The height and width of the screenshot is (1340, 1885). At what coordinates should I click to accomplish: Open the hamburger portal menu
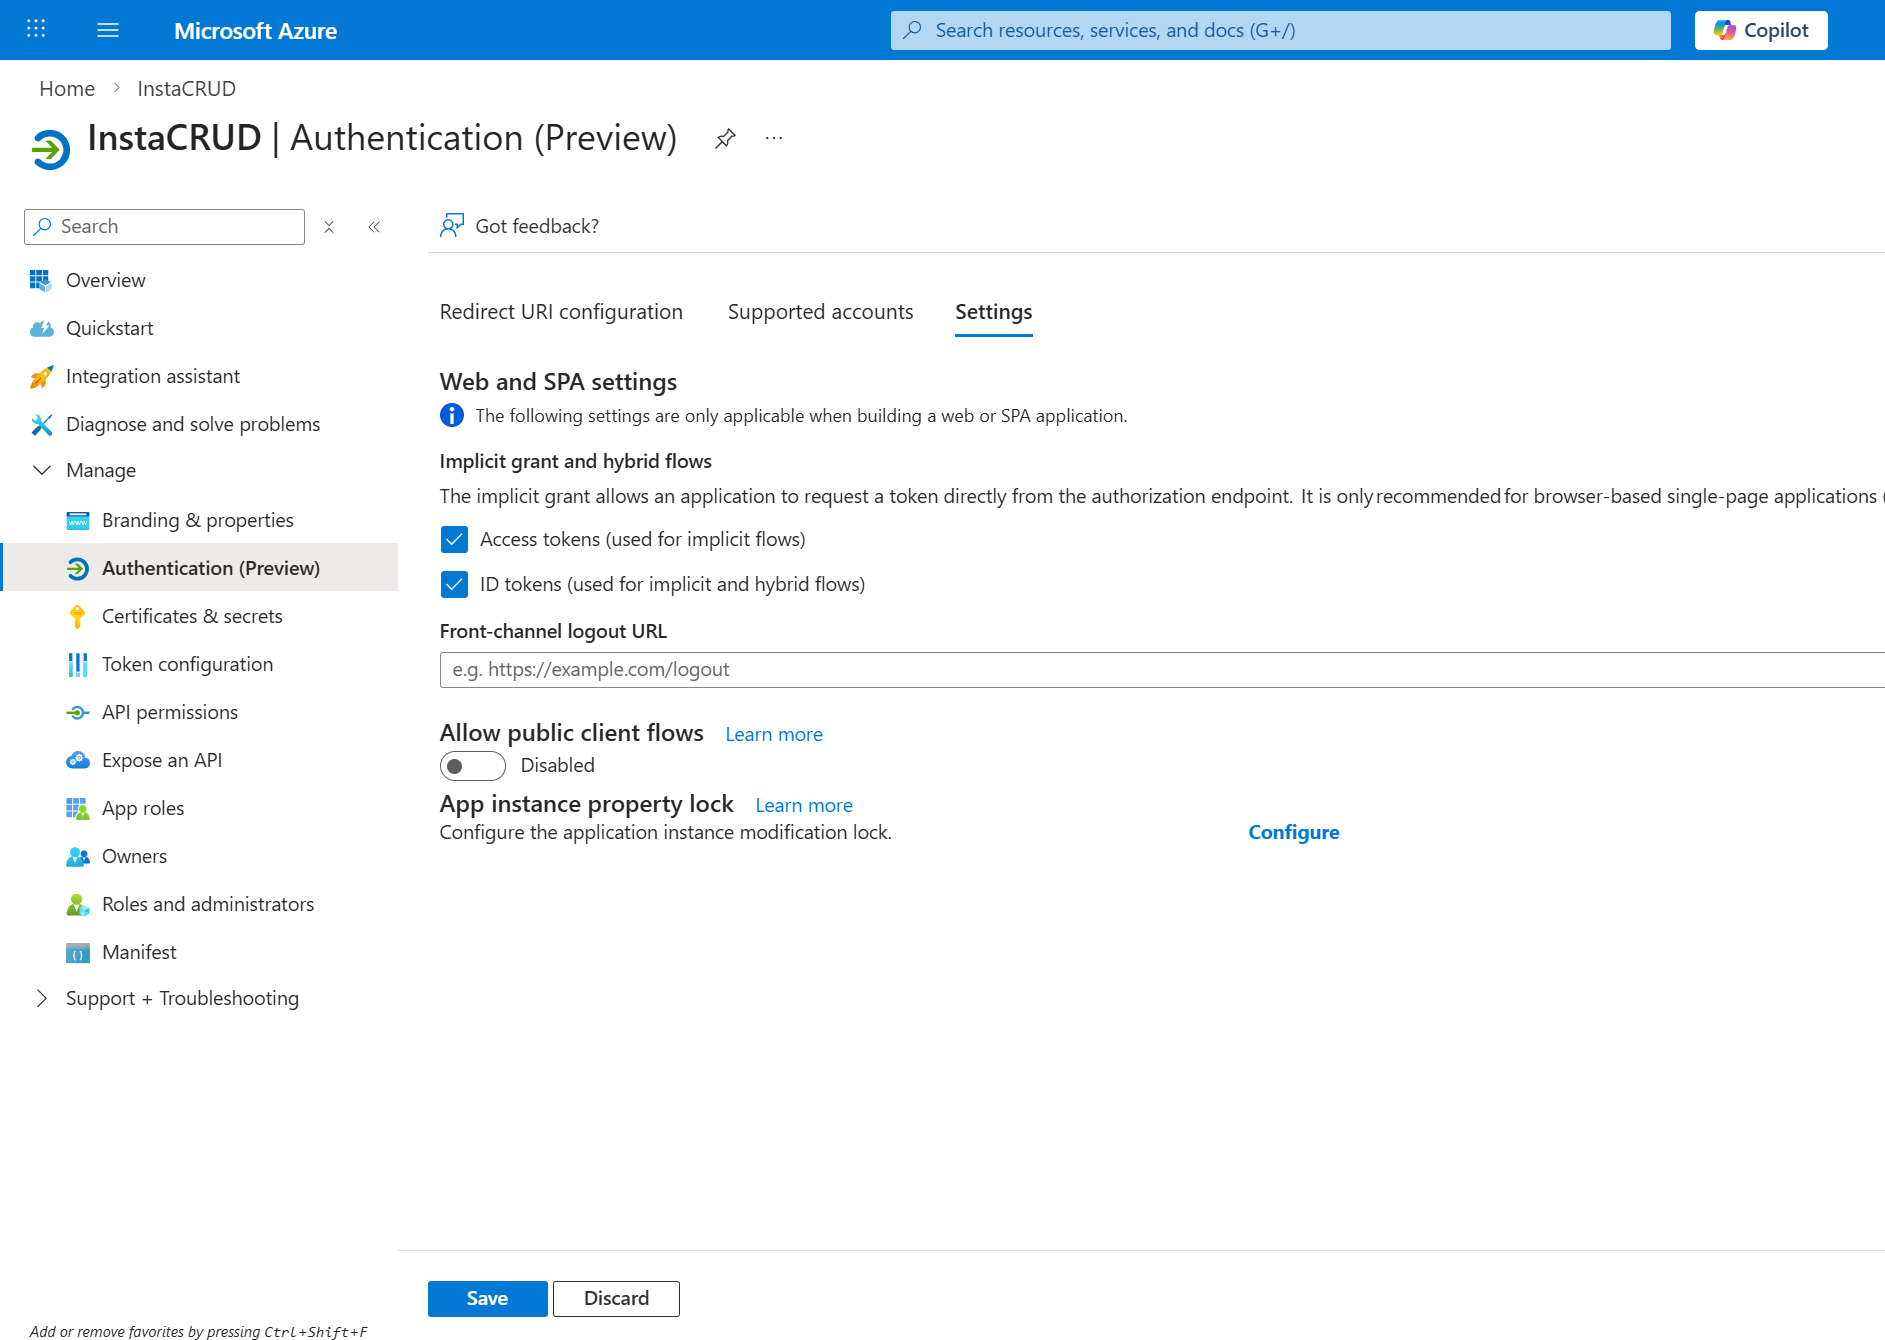[108, 30]
